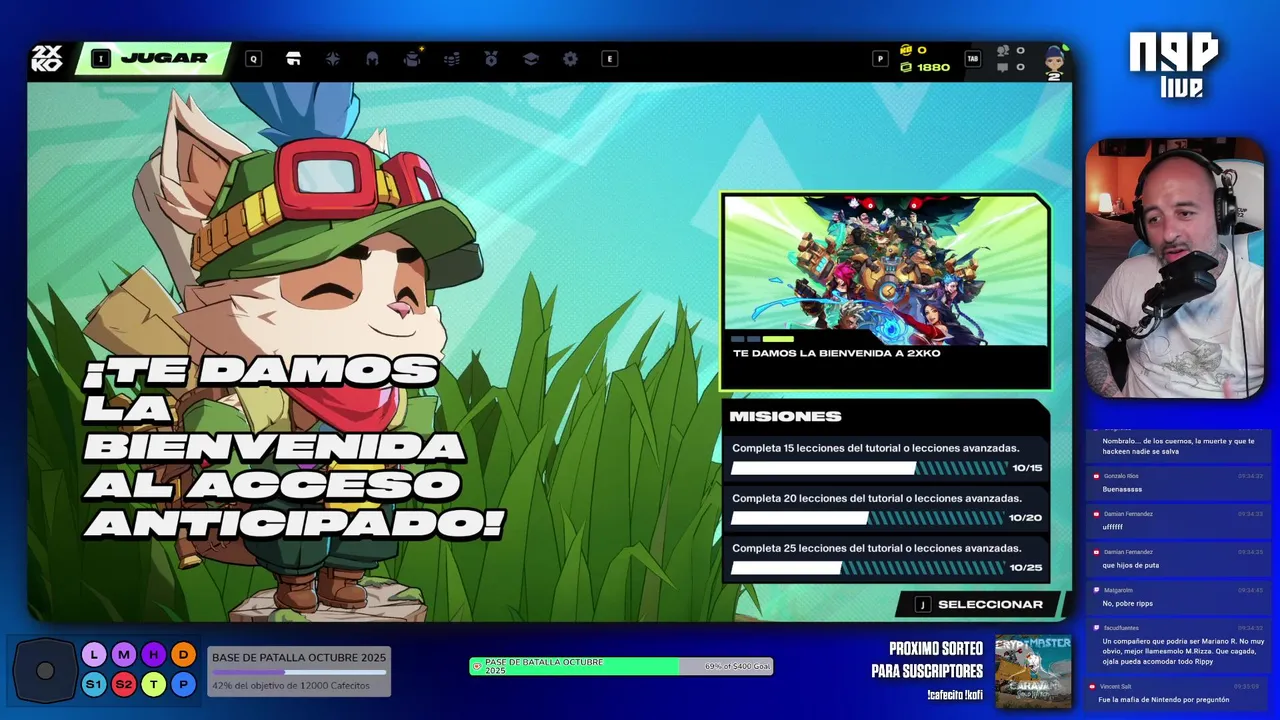This screenshot has width=1280, height=720.
Task: Click the BASE DE PATALLA OCTUBRE 2025 goal widget
Action: point(299,671)
